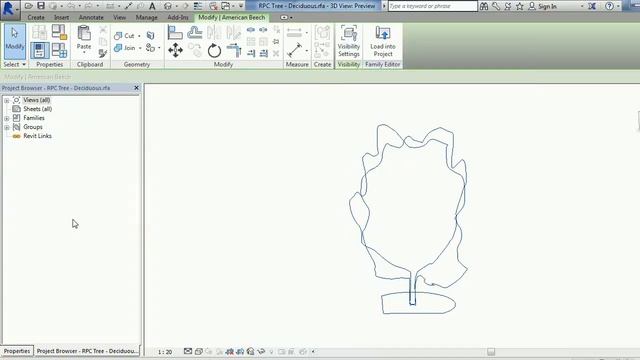This screenshot has width=640, height=360.
Task: Select the Trim/Extend to Corner tool
Action: pyautogui.click(x=234, y=50)
